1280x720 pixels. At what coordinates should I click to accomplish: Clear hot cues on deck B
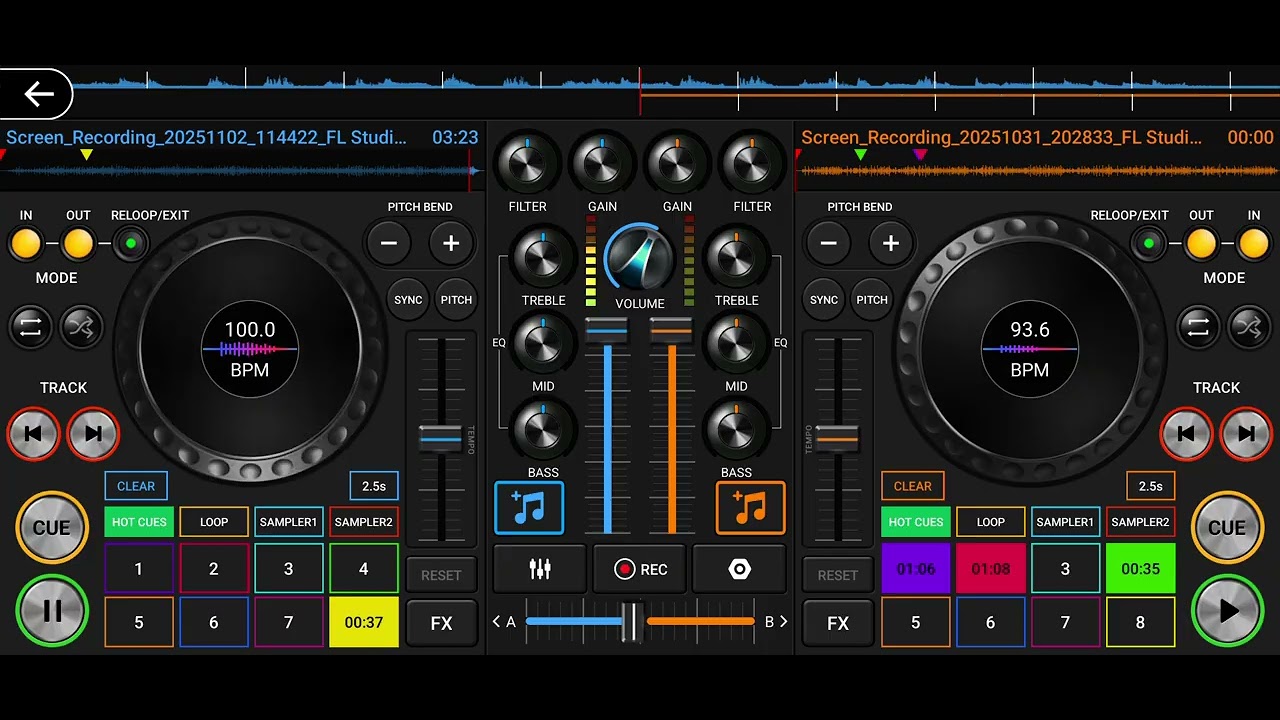click(913, 486)
